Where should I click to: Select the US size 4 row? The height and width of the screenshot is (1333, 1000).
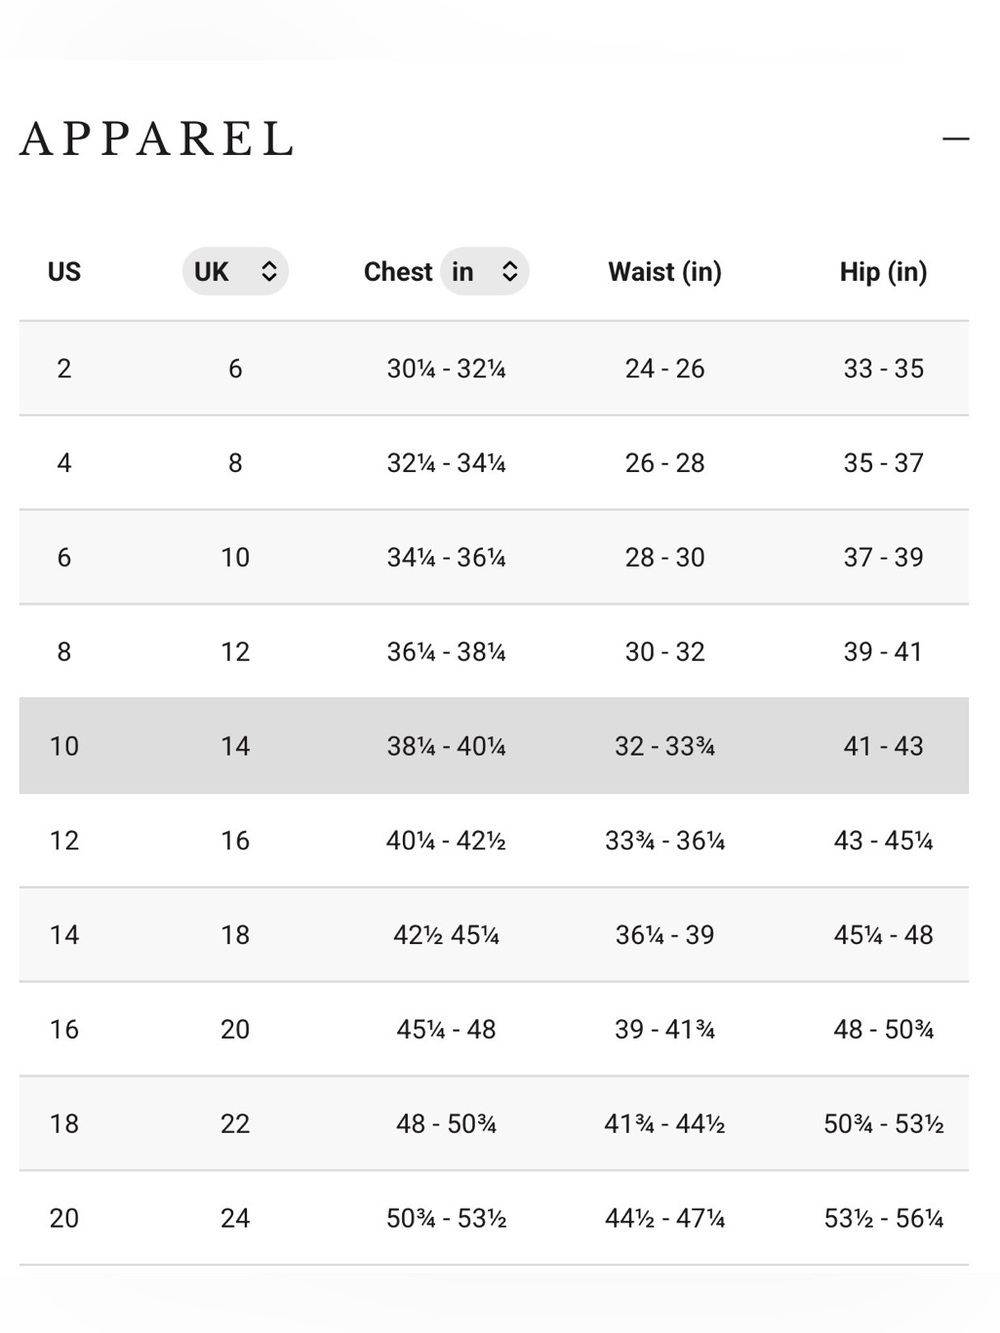494,463
